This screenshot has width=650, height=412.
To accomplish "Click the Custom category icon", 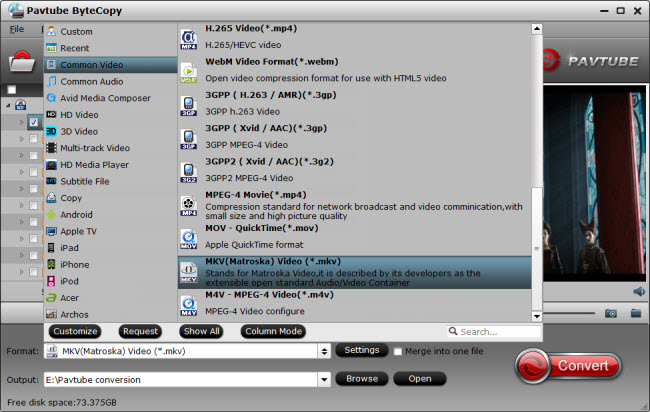I will pos(51,31).
